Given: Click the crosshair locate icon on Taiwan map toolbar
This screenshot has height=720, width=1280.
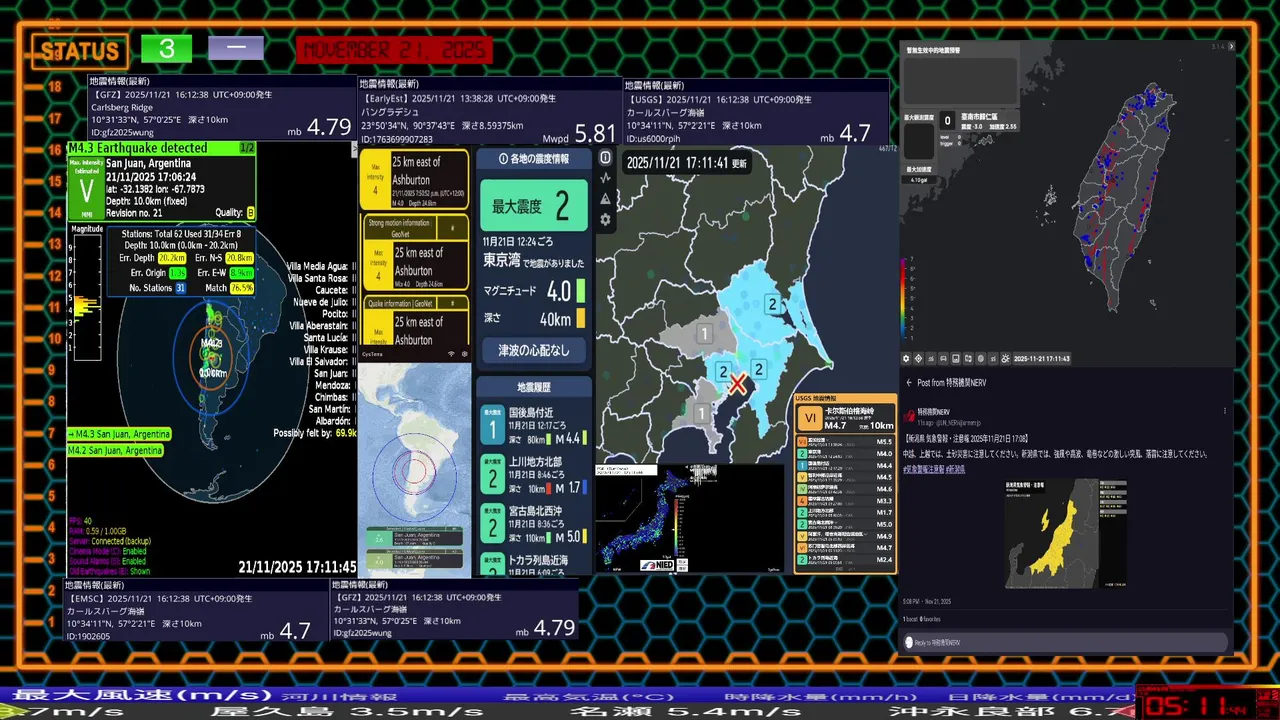Looking at the screenshot, I should (x=919, y=358).
